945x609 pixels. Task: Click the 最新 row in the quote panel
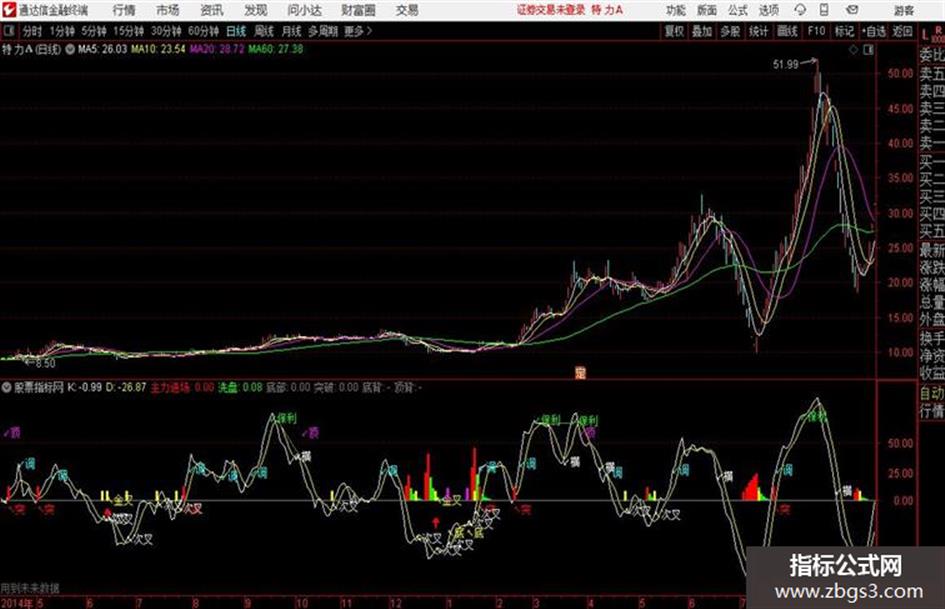pyautogui.click(x=932, y=249)
